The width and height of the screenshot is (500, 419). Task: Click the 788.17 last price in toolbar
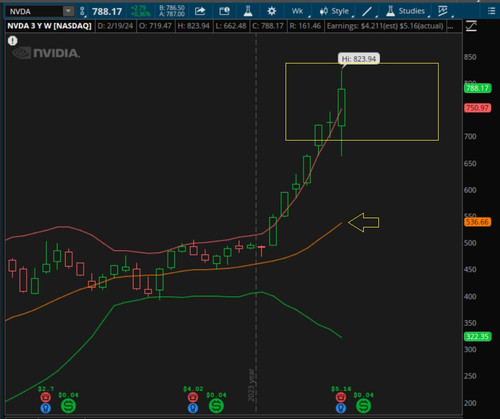click(x=107, y=12)
